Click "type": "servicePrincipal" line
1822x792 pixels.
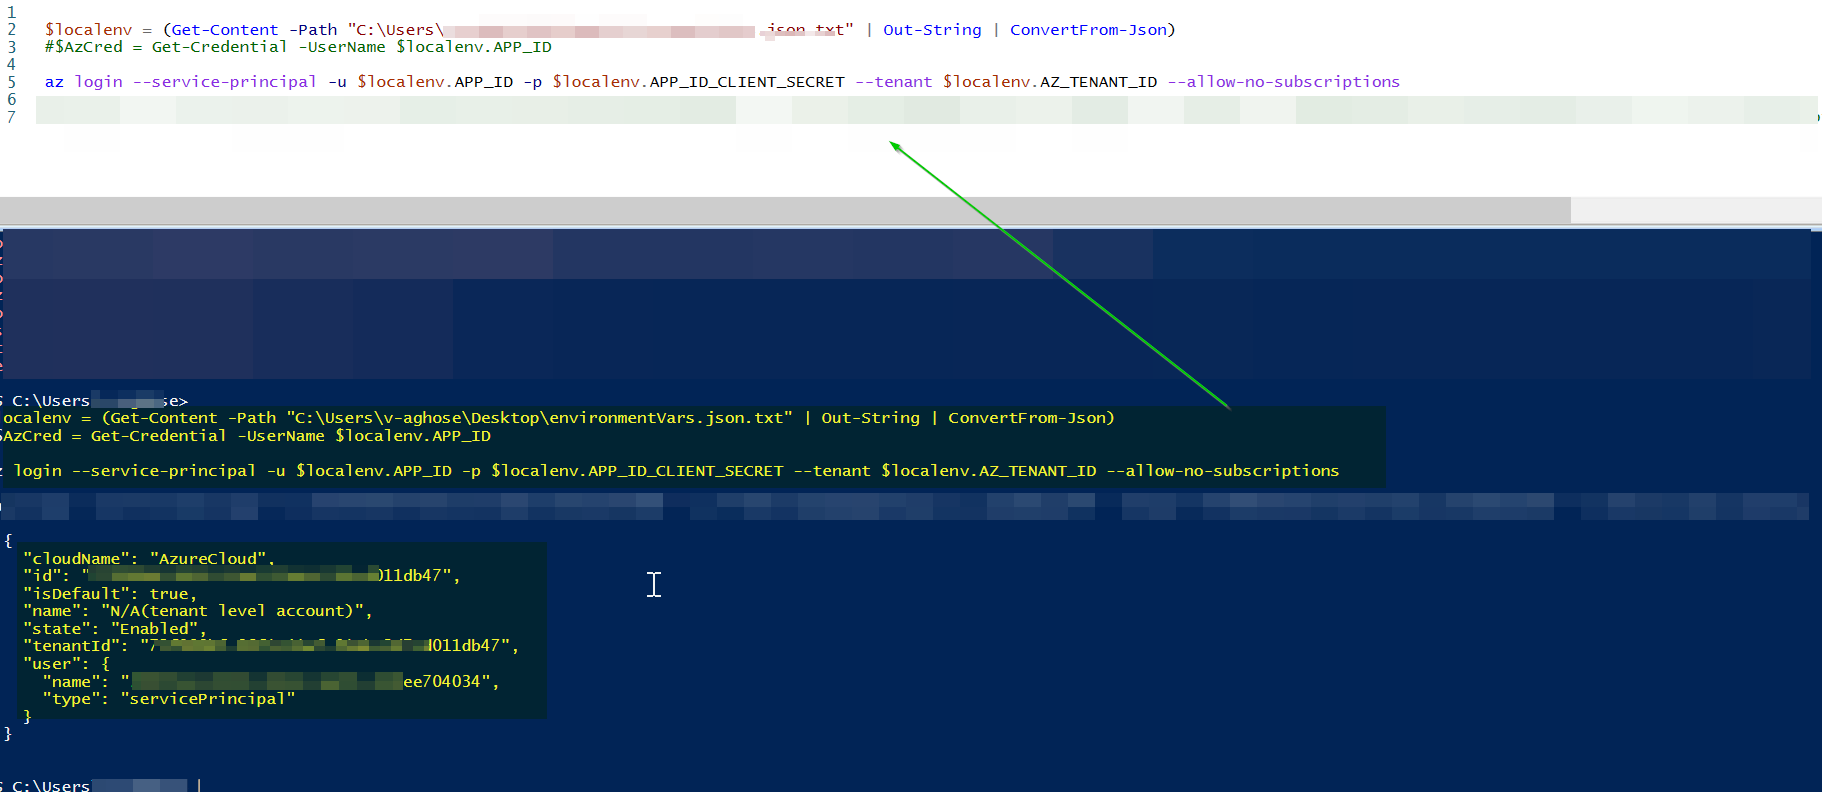[169, 699]
